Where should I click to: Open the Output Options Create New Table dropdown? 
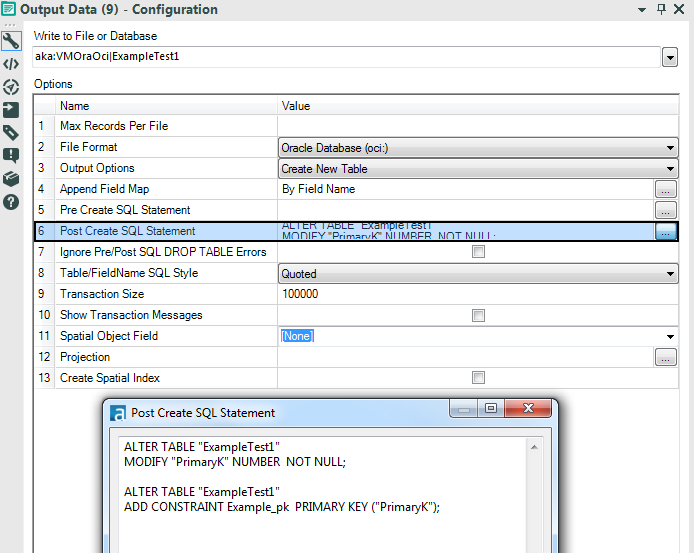point(670,169)
